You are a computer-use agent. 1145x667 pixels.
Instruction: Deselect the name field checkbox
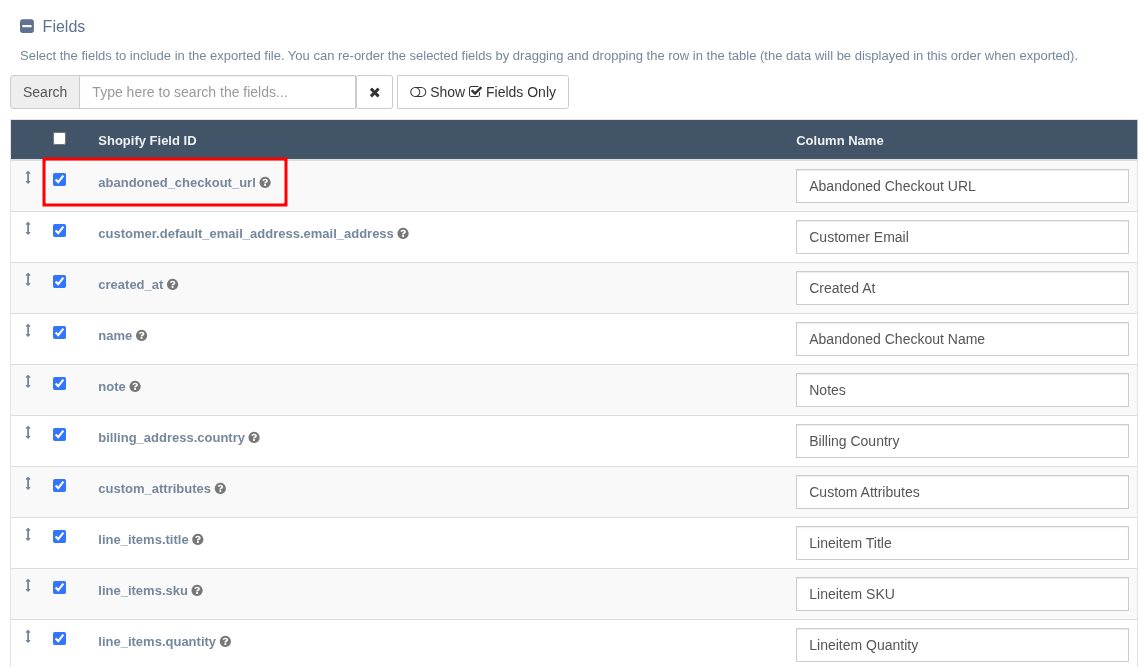[59, 333]
